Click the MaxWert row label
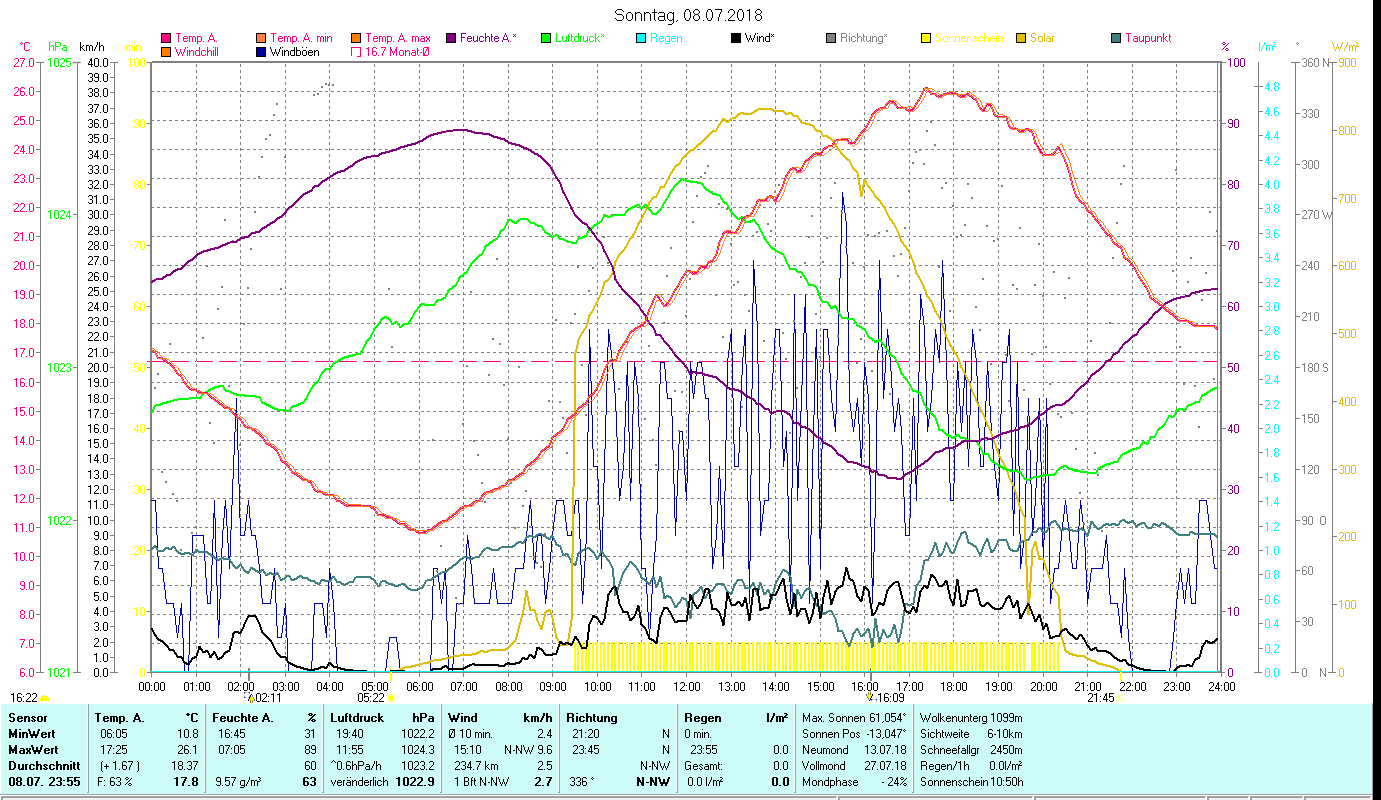Image resolution: width=1381 pixels, height=800 pixels. (35, 750)
